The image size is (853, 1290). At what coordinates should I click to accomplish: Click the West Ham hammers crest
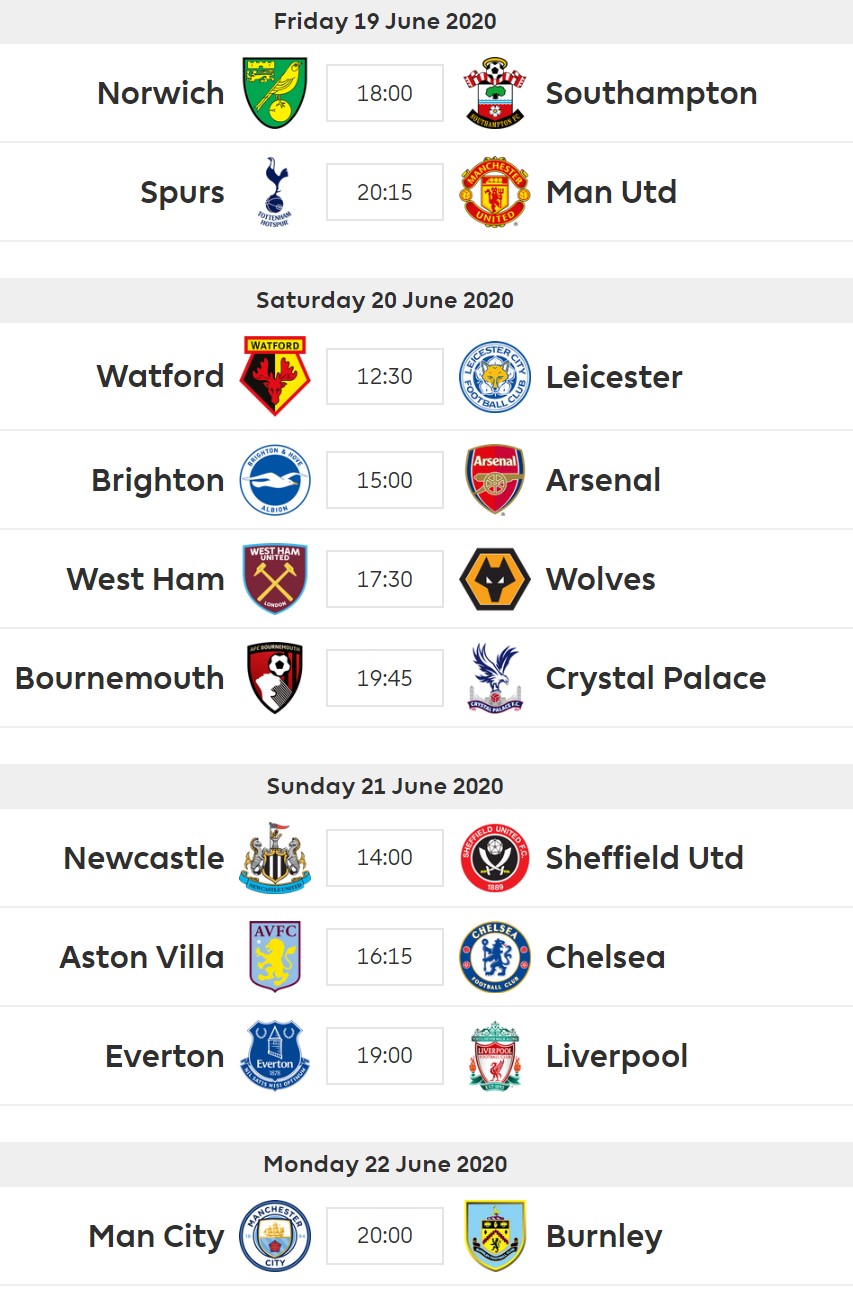coord(275,579)
